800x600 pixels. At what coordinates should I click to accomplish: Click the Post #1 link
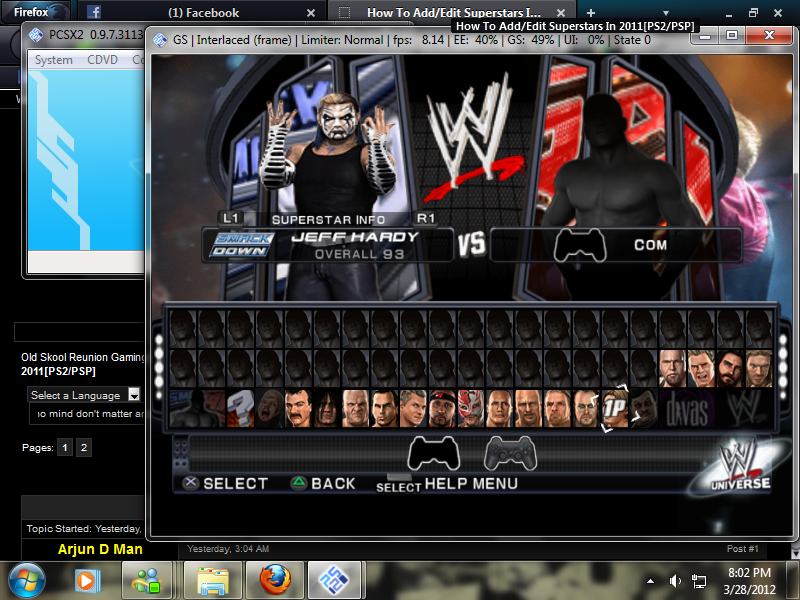(742, 548)
